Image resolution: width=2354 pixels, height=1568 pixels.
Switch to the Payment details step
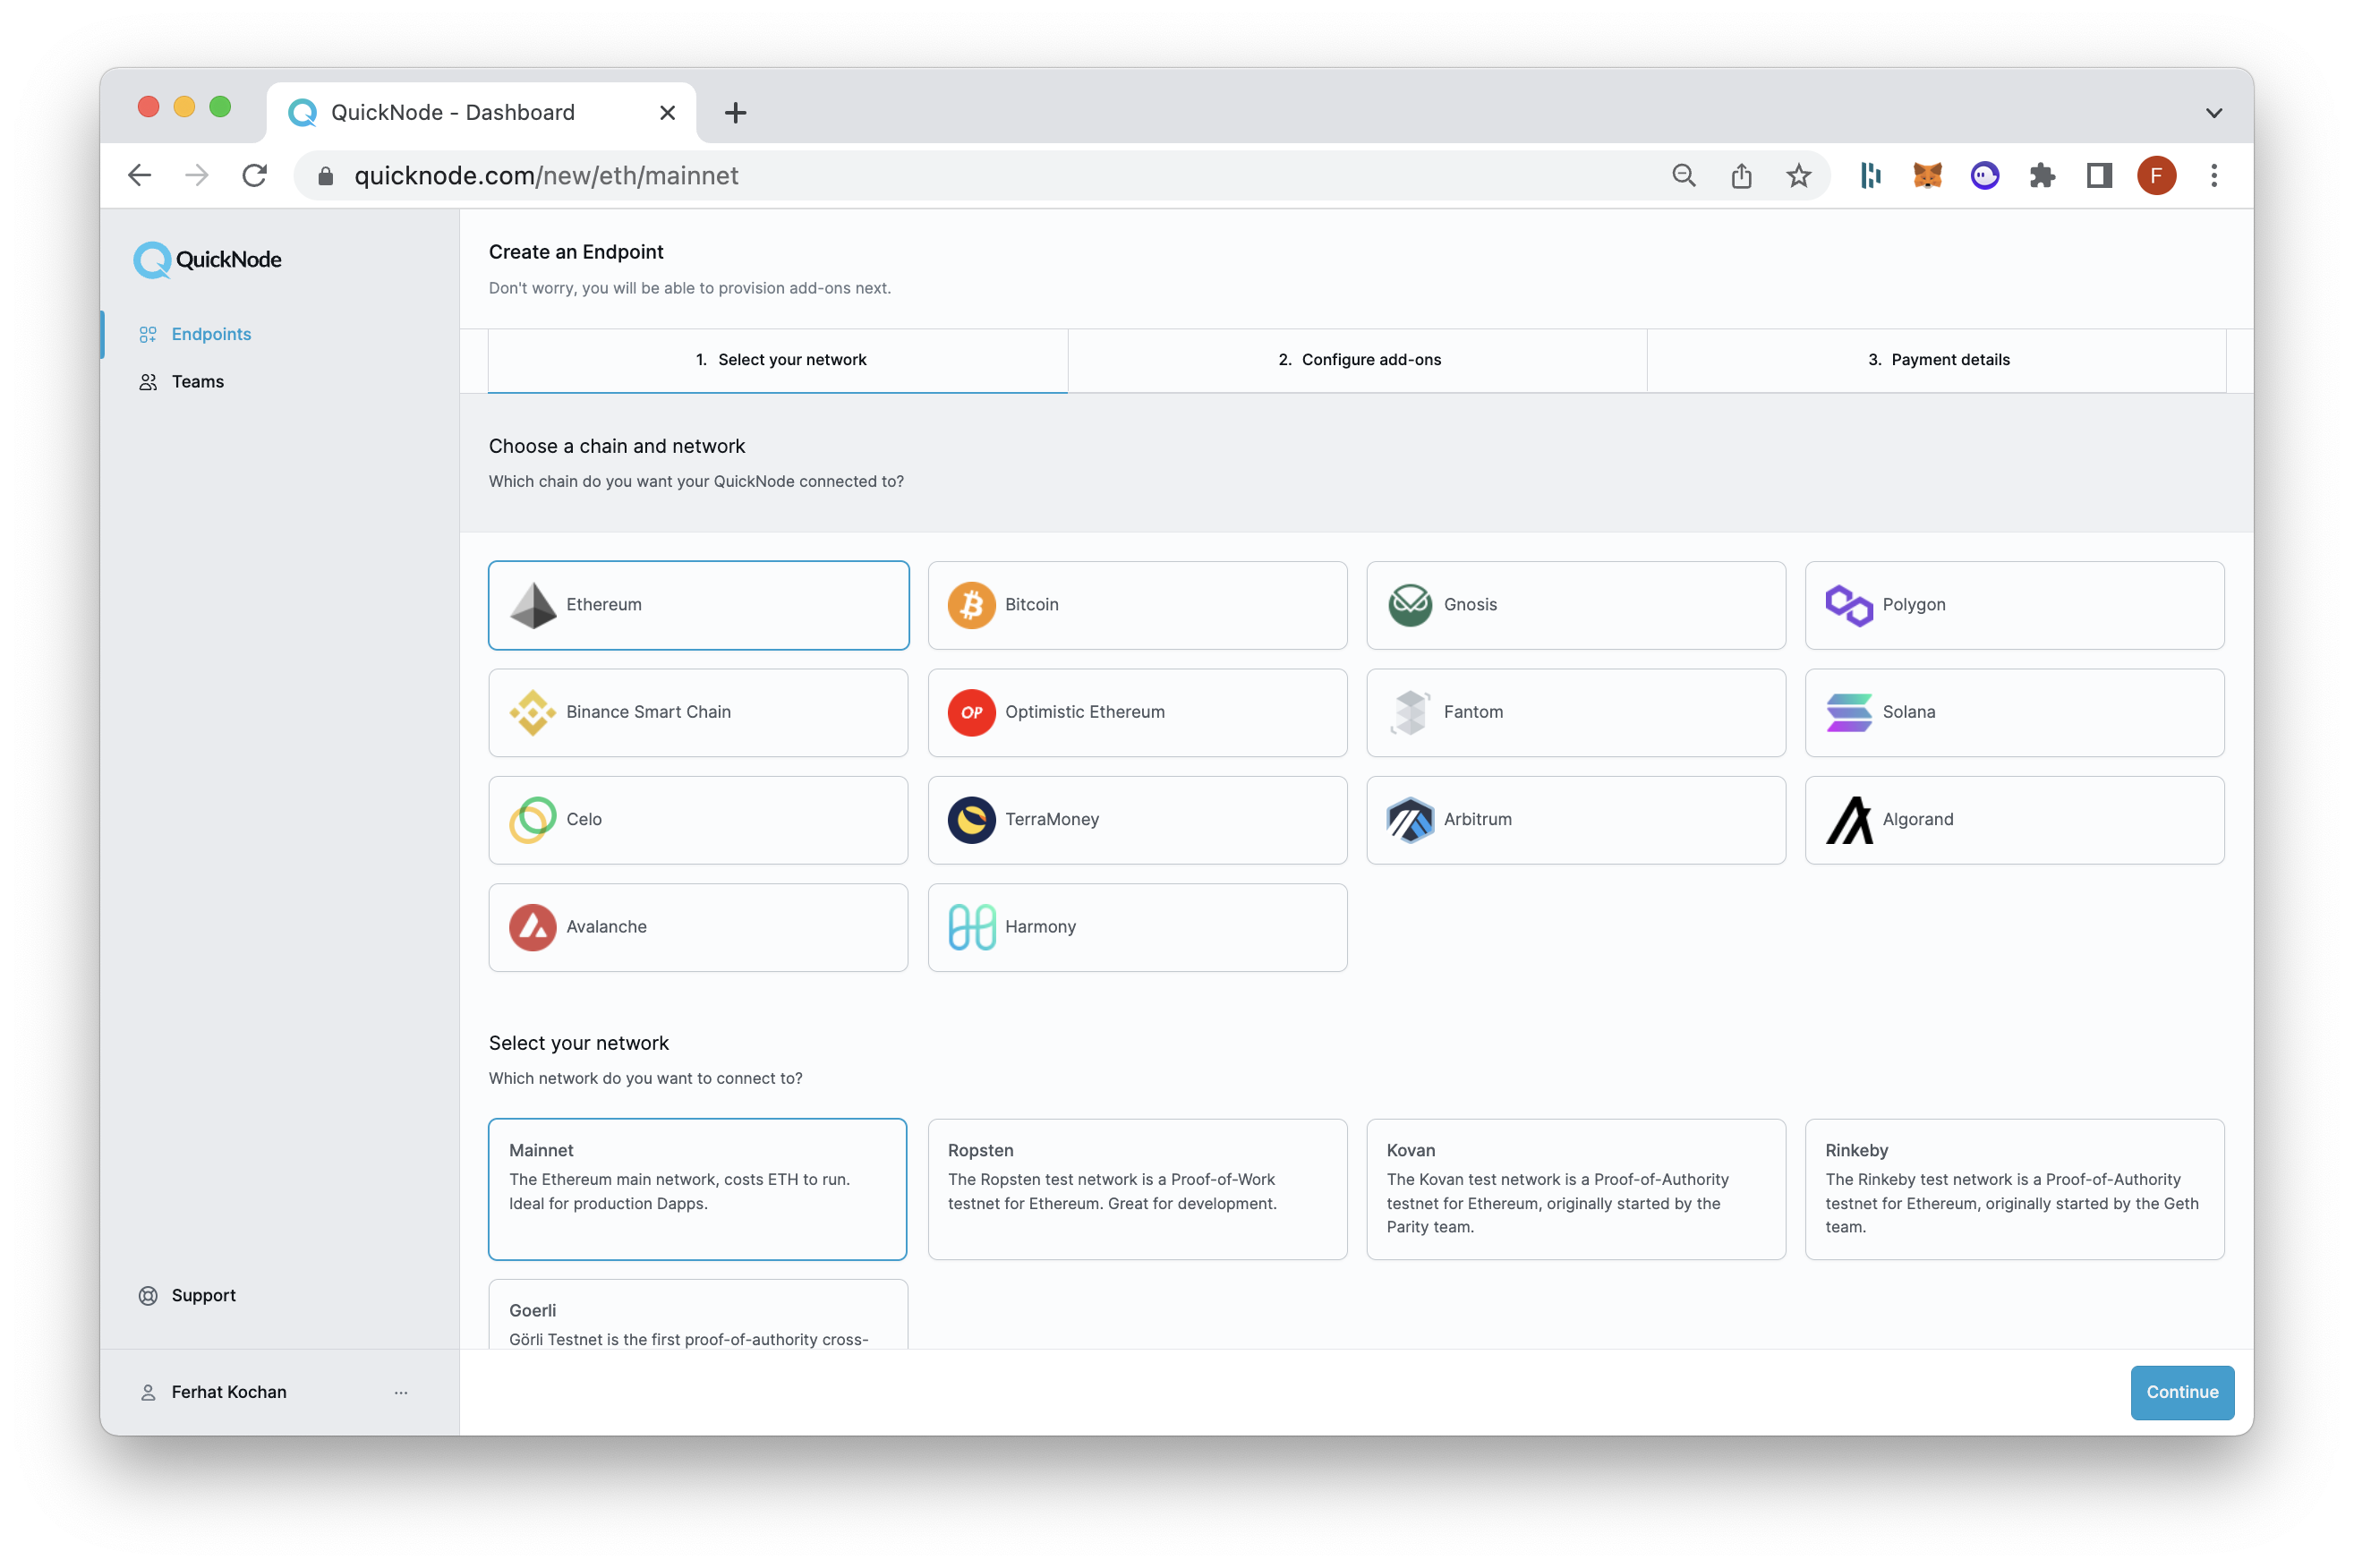(x=1937, y=360)
